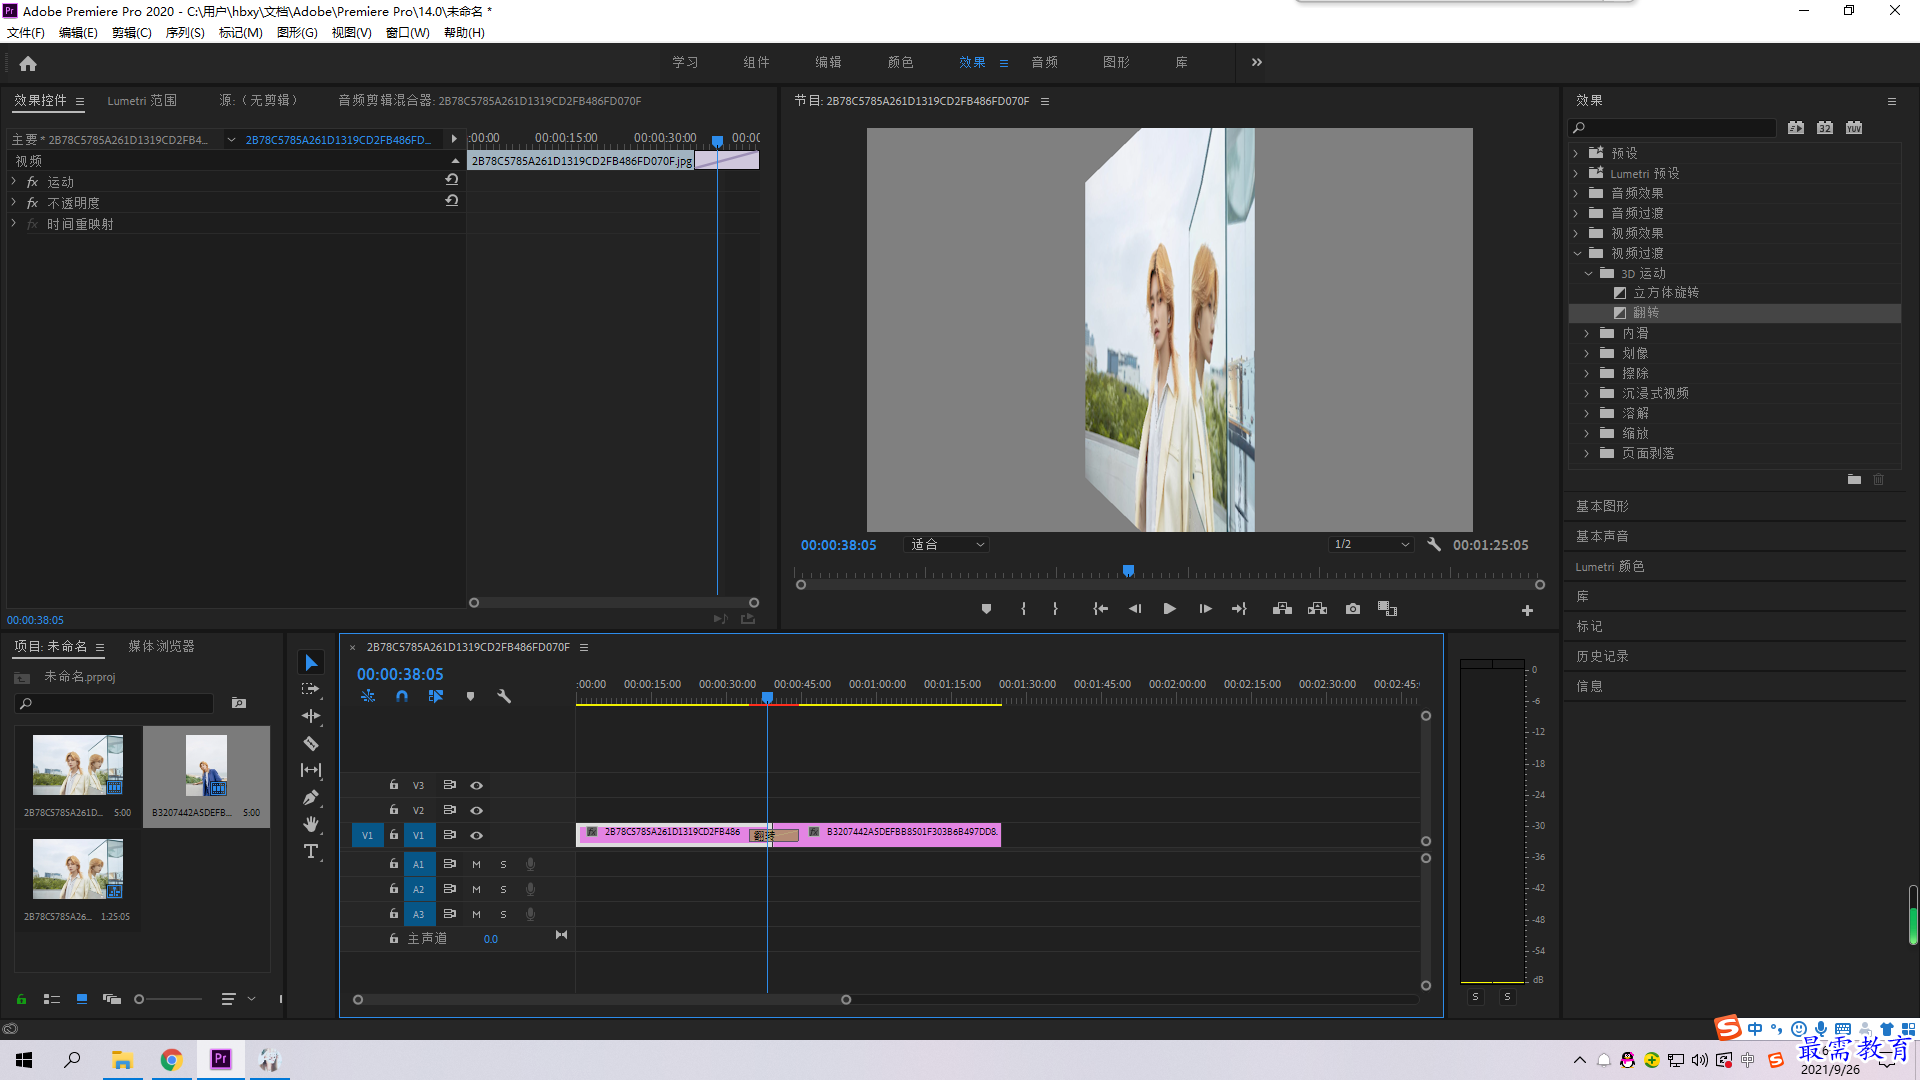Expand the 视频效果 folder
Viewport: 1920px width, 1080px height.
pyautogui.click(x=1576, y=233)
